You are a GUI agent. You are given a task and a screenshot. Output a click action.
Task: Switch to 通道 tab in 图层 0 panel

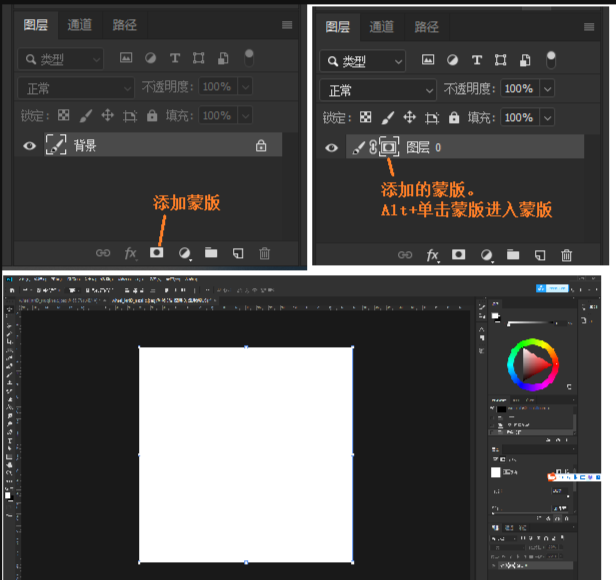click(381, 27)
